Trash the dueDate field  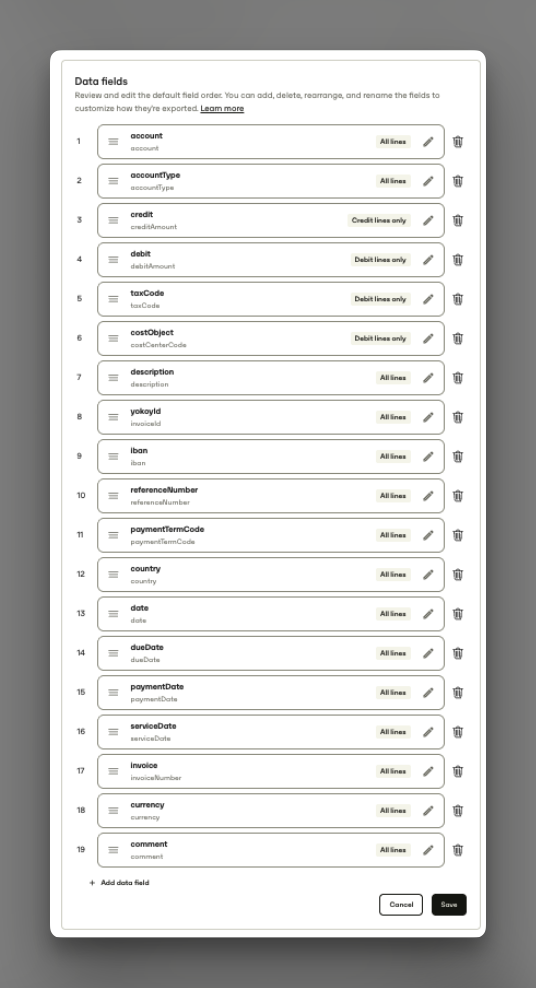(x=458, y=653)
